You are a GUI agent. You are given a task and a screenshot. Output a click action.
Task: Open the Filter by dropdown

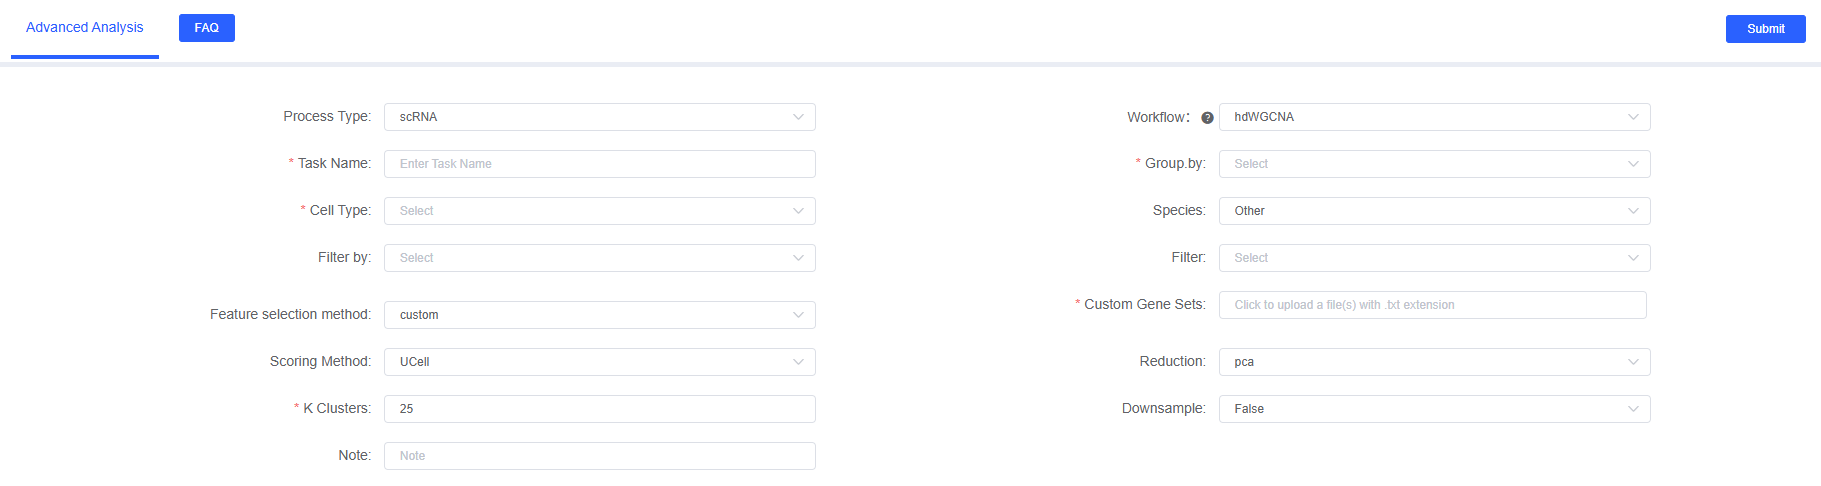[x=598, y=258]
